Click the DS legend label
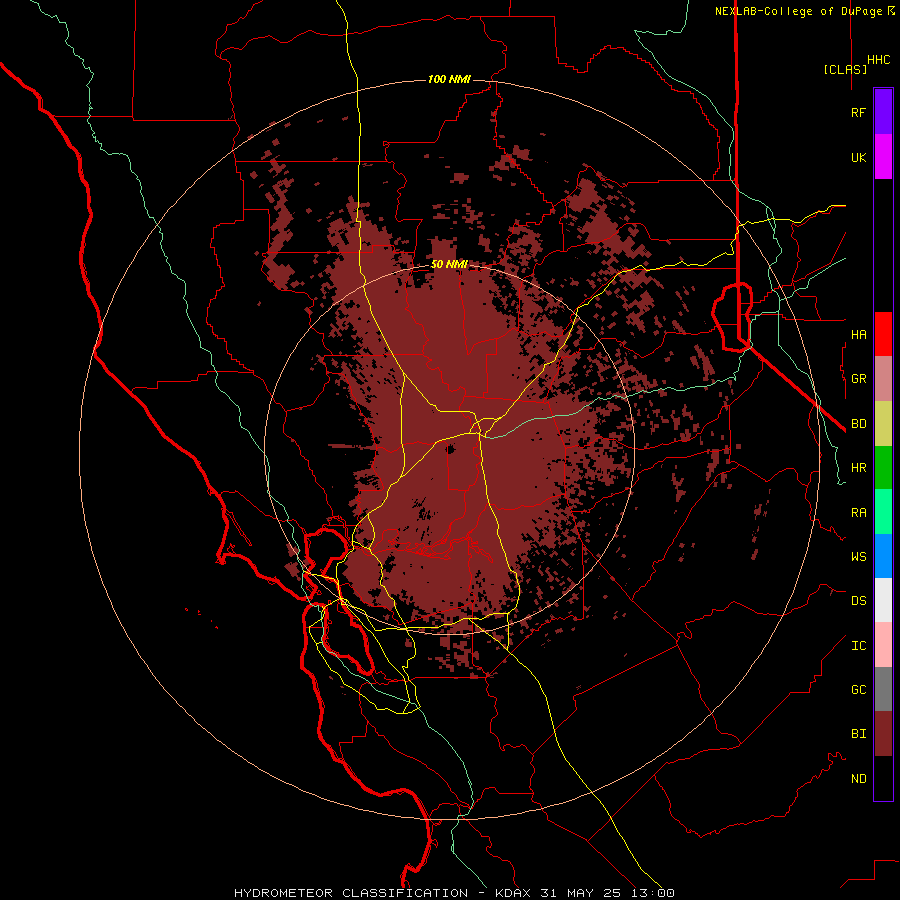 pos(858,601)
